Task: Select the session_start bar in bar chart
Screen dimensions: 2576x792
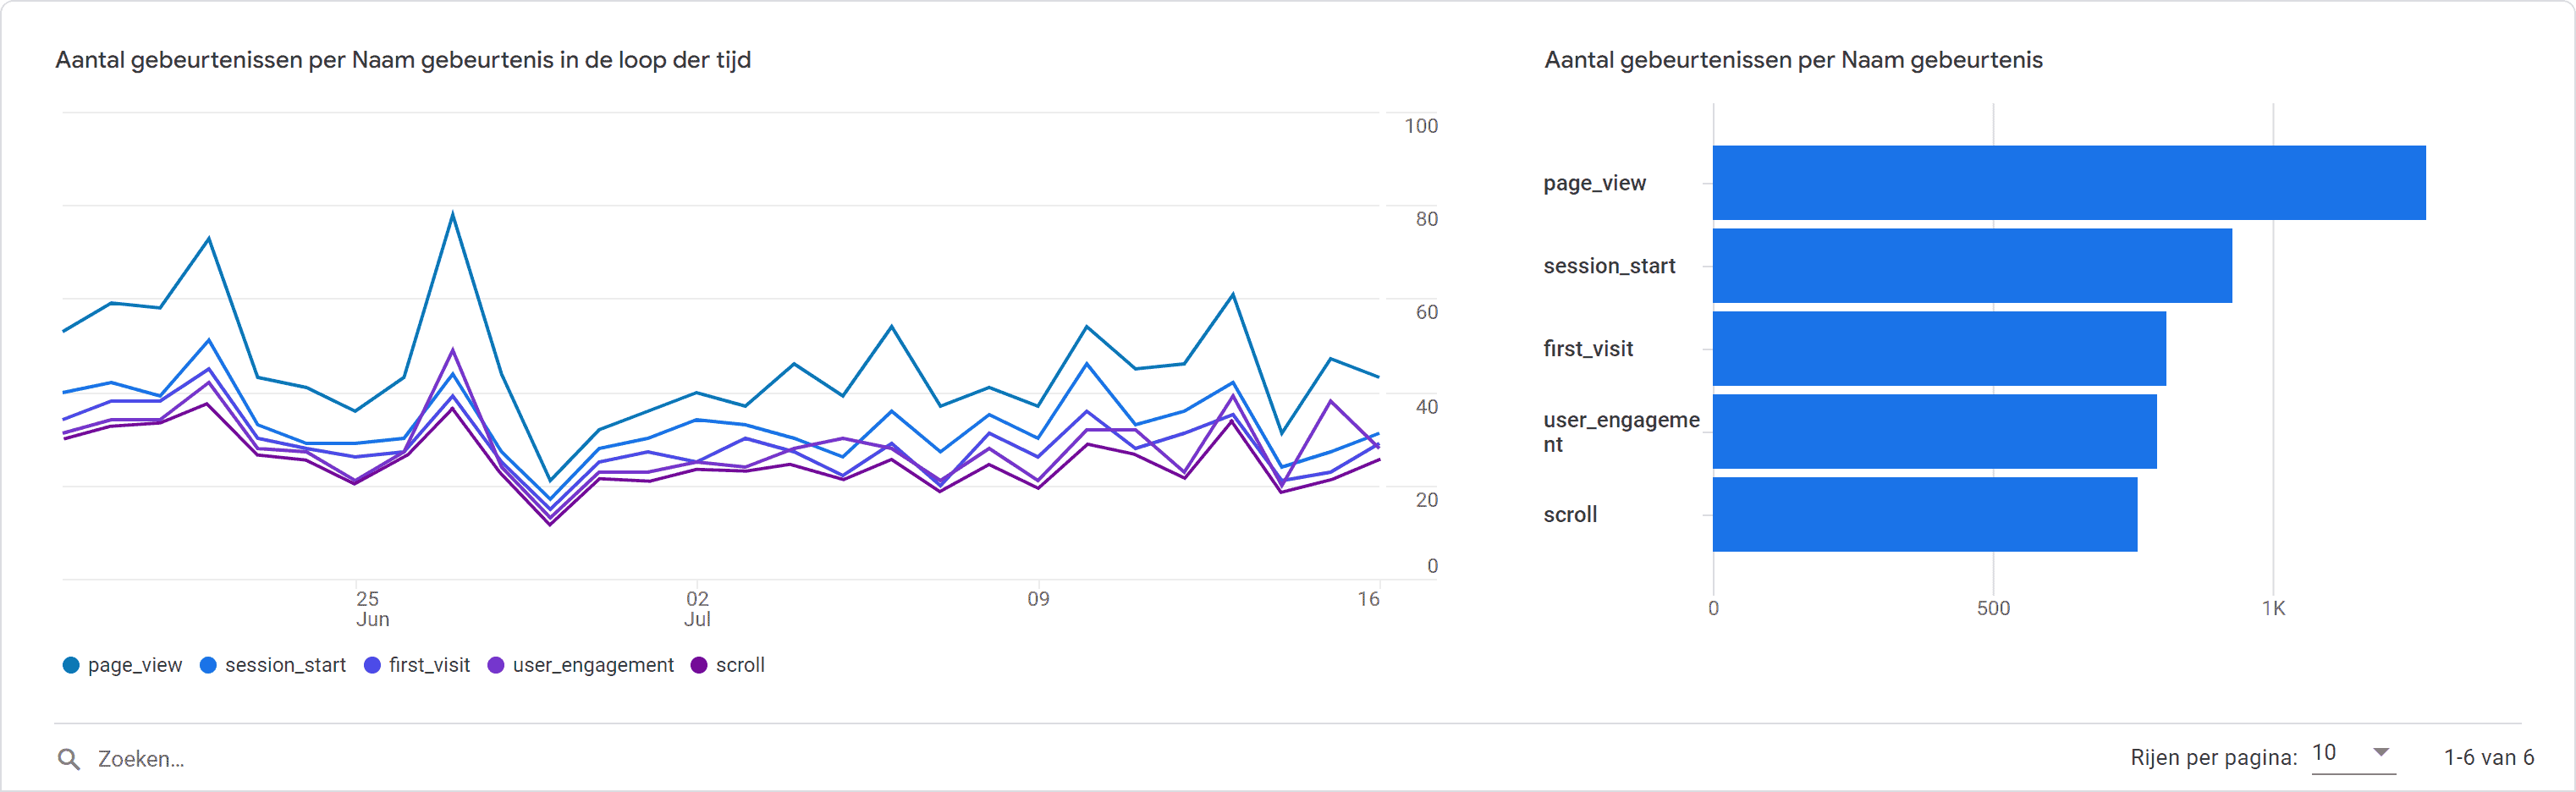Action: coord(1971,266)
